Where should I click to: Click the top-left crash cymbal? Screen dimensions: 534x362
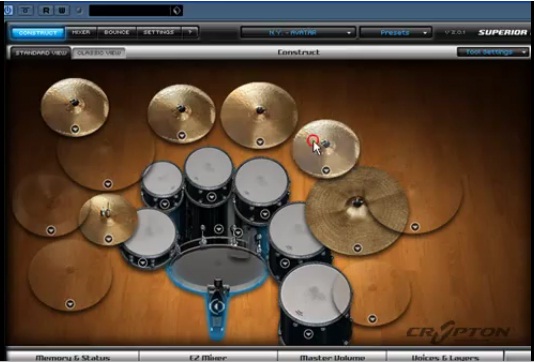[x=75, y=107]
